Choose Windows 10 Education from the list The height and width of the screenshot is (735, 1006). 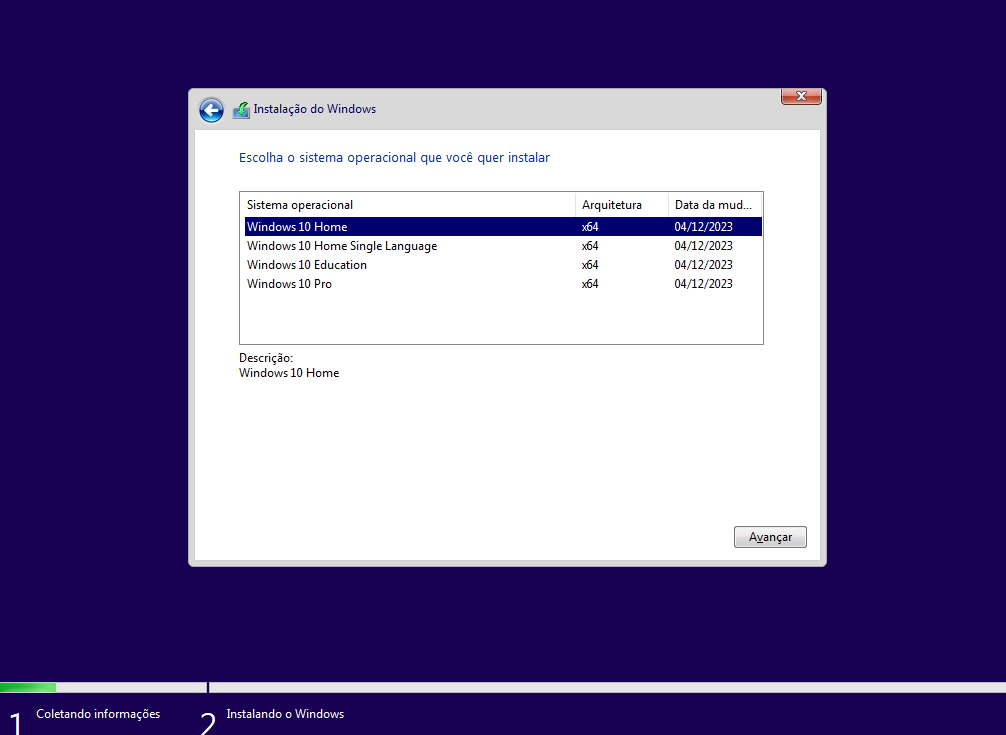coord(306,265)
